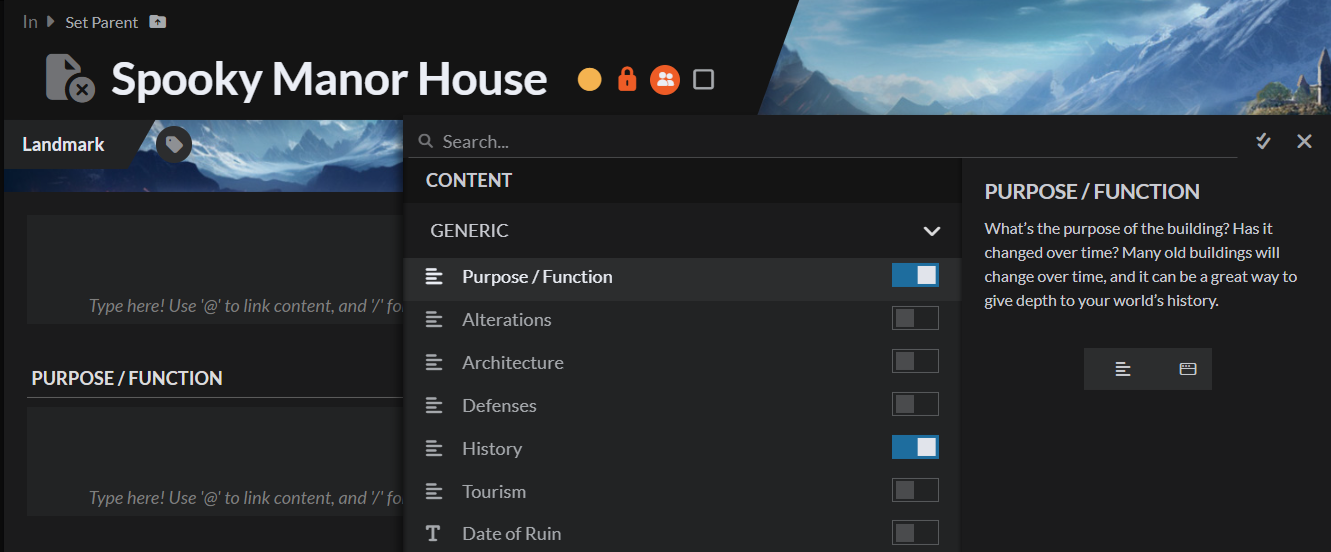Click the double checkmark icon

(x=1263, y=141)
